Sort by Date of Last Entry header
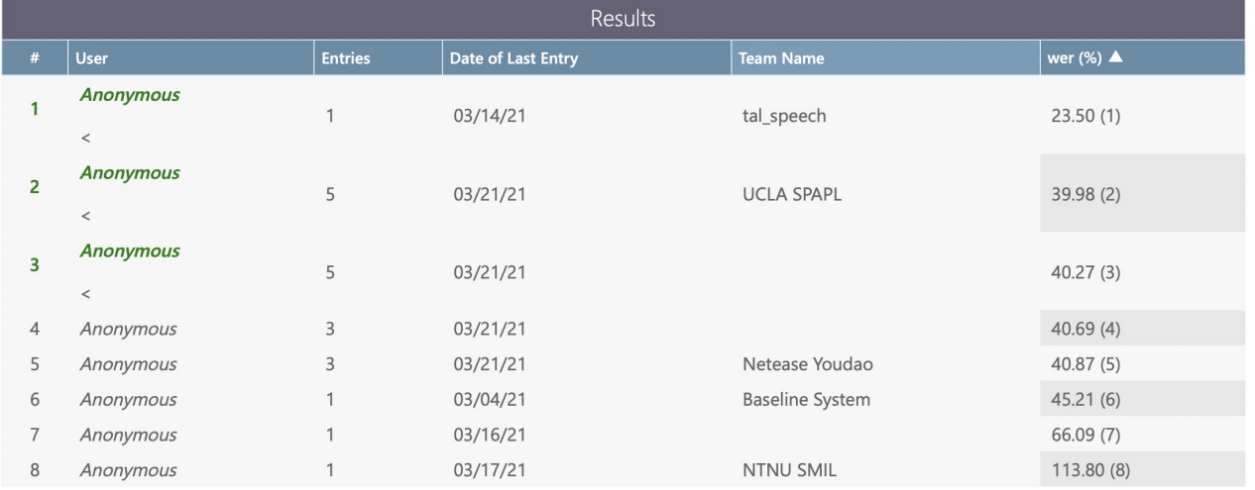Viewport: 1255px width, 490px height. coord(513,59)
